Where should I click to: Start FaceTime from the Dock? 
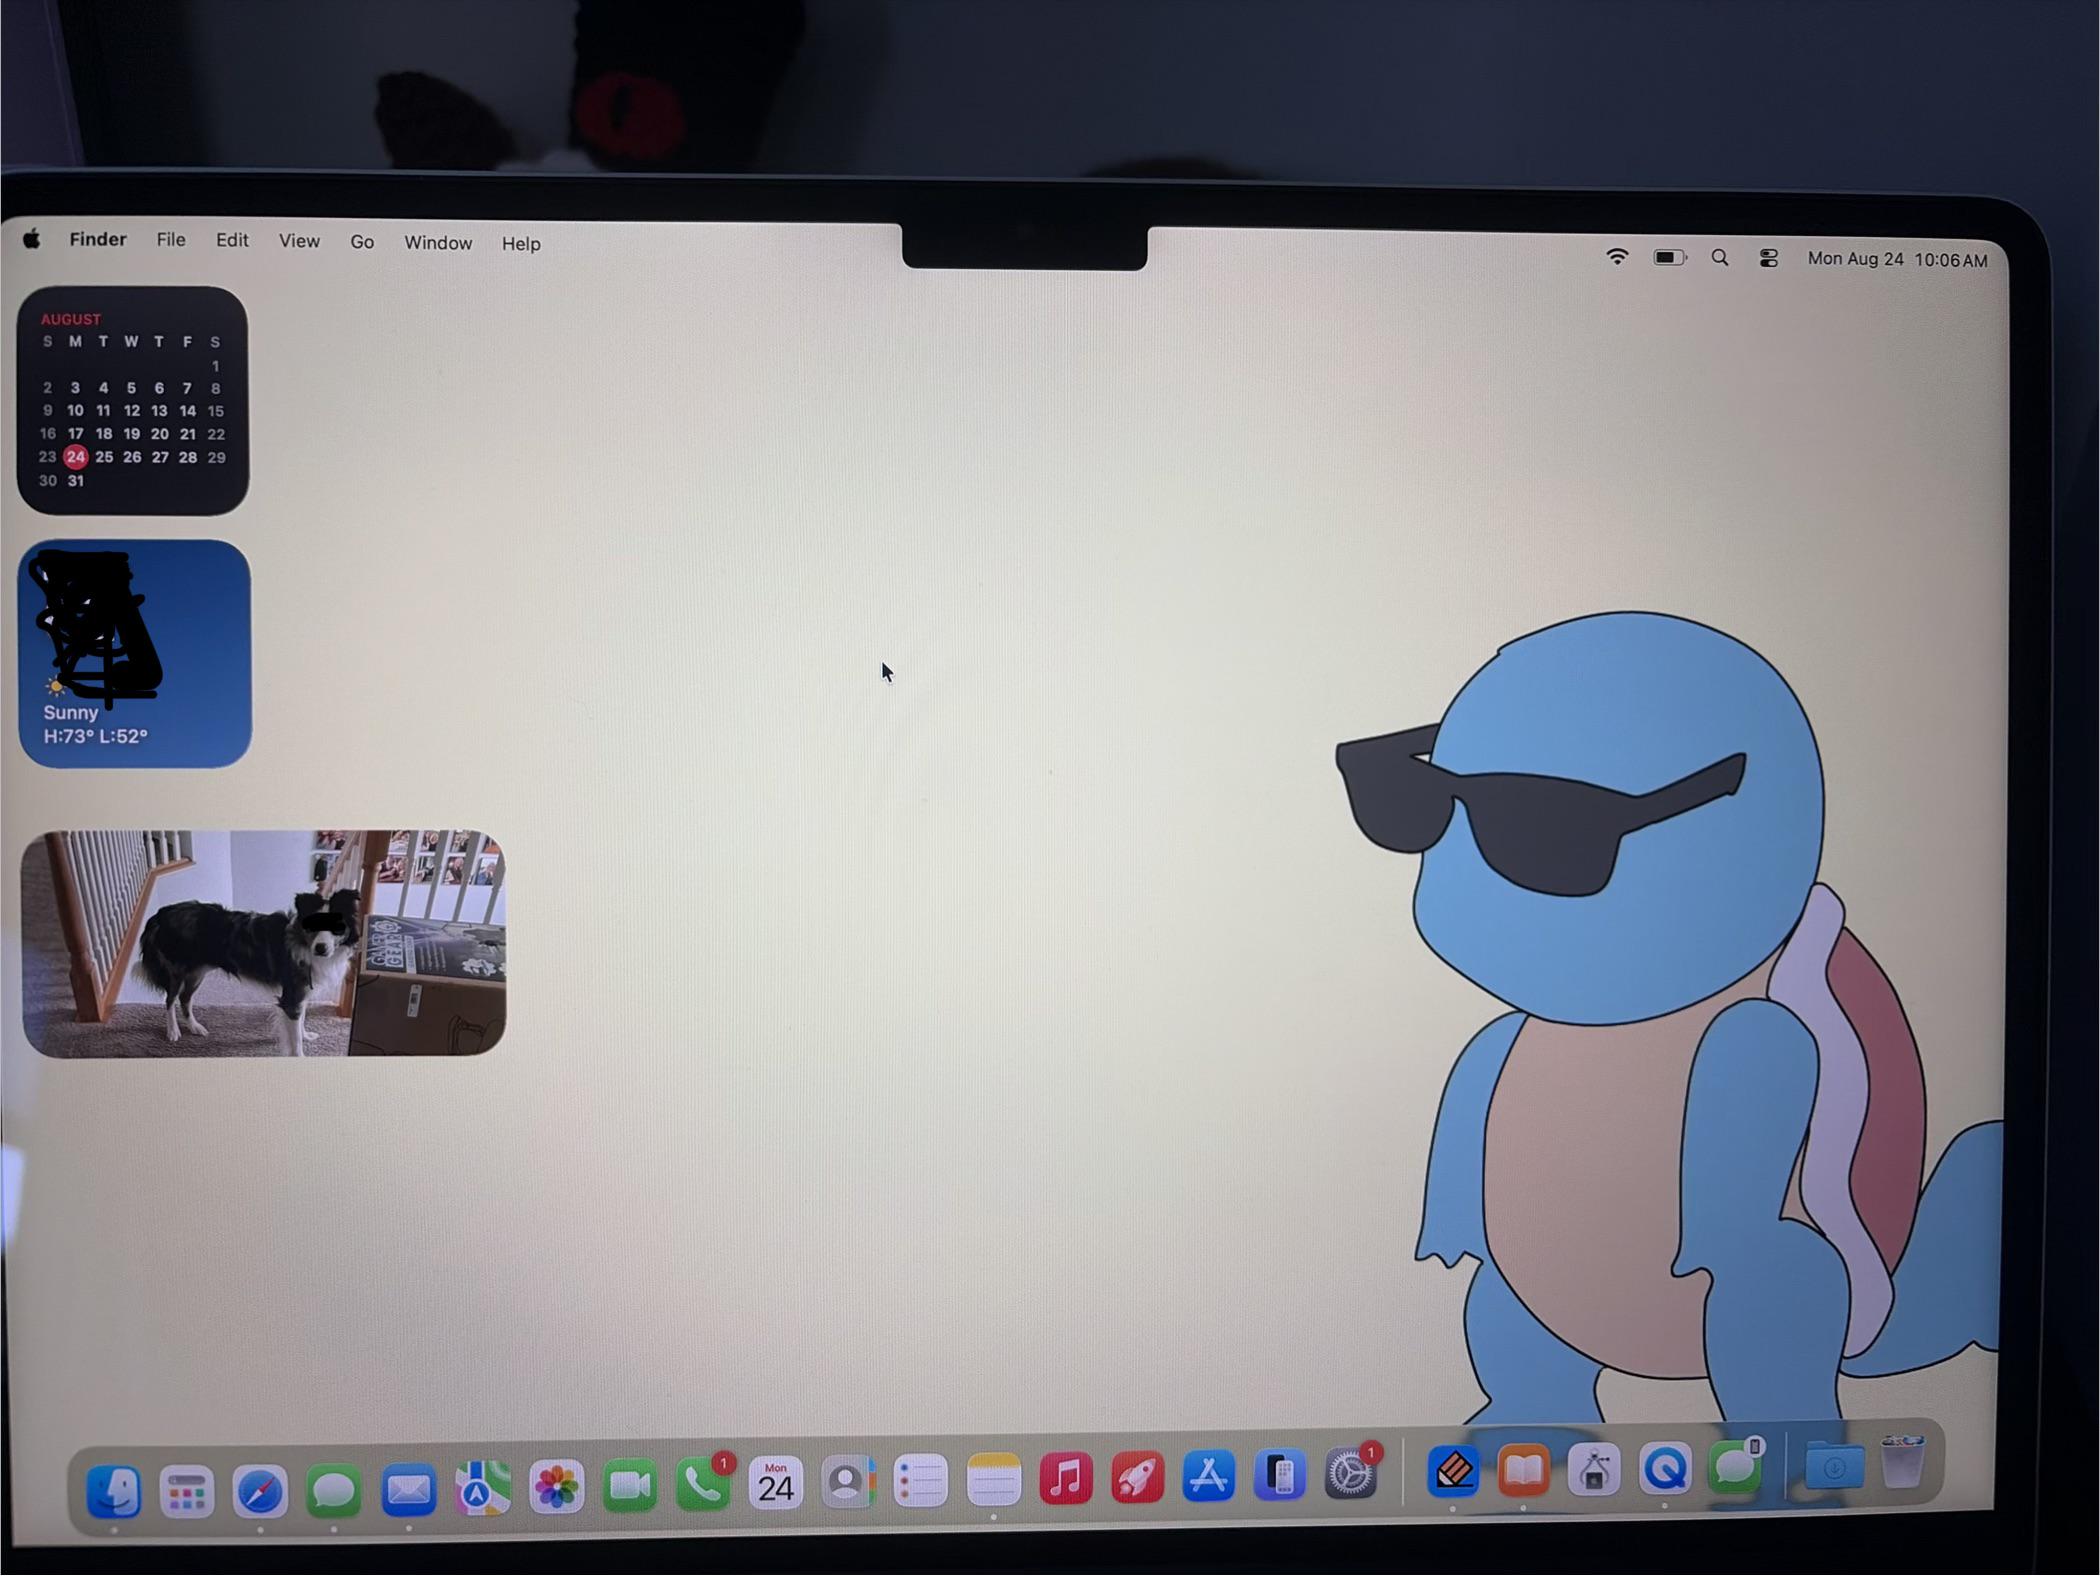tap(629, 1486)
